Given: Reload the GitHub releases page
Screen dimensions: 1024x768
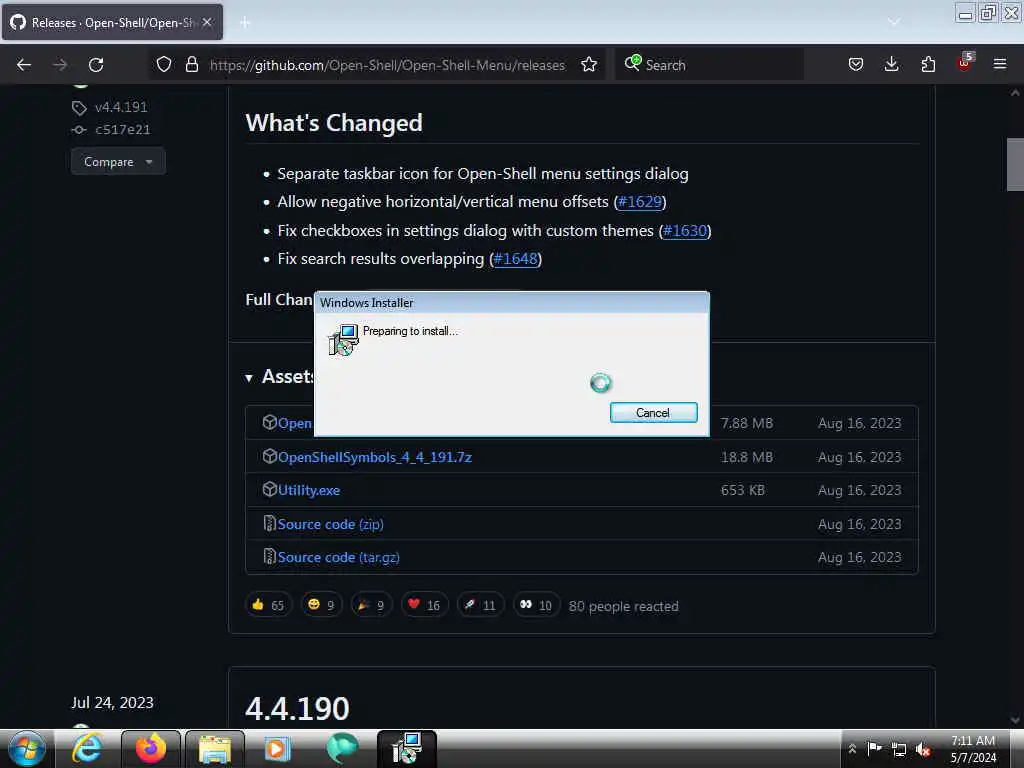Looking at the screenshot, I should tap(96, 65).
